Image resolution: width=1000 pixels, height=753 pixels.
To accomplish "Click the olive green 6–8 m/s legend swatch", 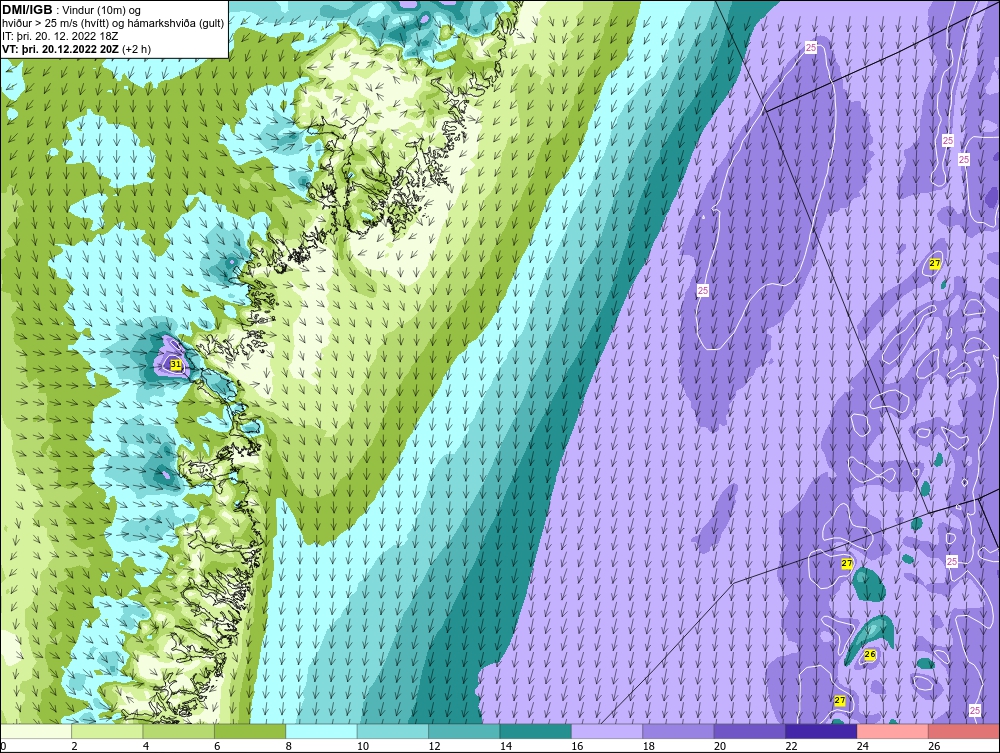I will [250, 731].
